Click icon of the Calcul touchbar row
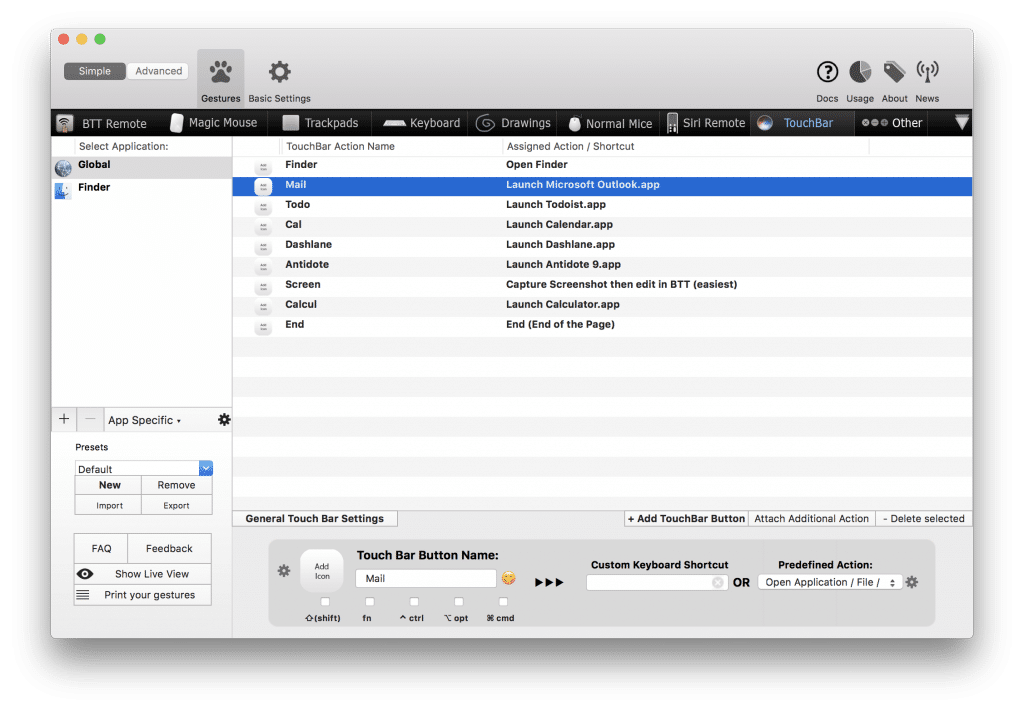Screen dimensions: 1024x711 click(263, 307)
